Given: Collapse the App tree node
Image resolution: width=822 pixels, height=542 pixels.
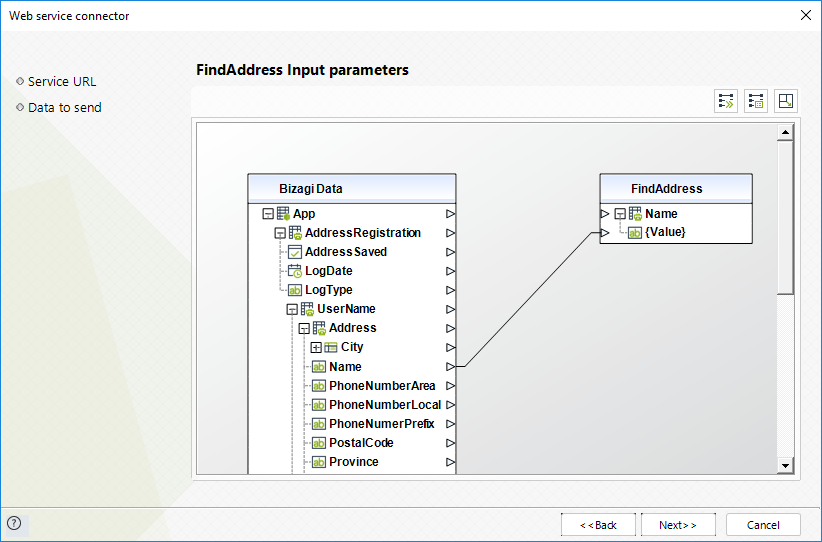Looking at the screenshot, I should (x=268, y=214).
